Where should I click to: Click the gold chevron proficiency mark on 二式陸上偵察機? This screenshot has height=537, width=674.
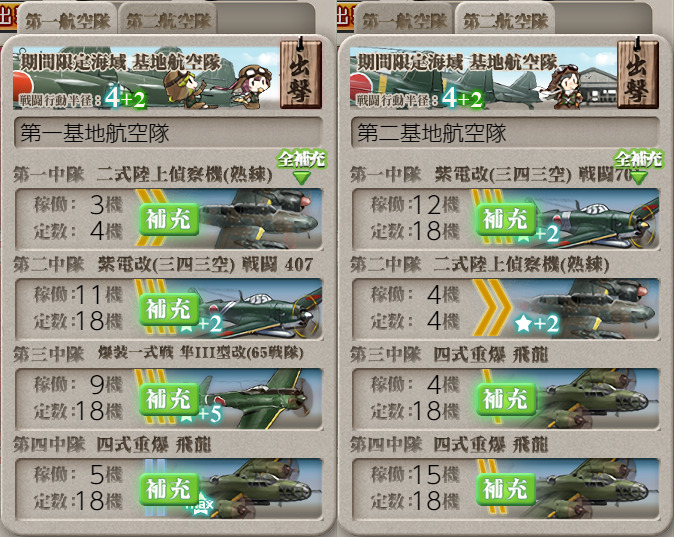(492, 308)
